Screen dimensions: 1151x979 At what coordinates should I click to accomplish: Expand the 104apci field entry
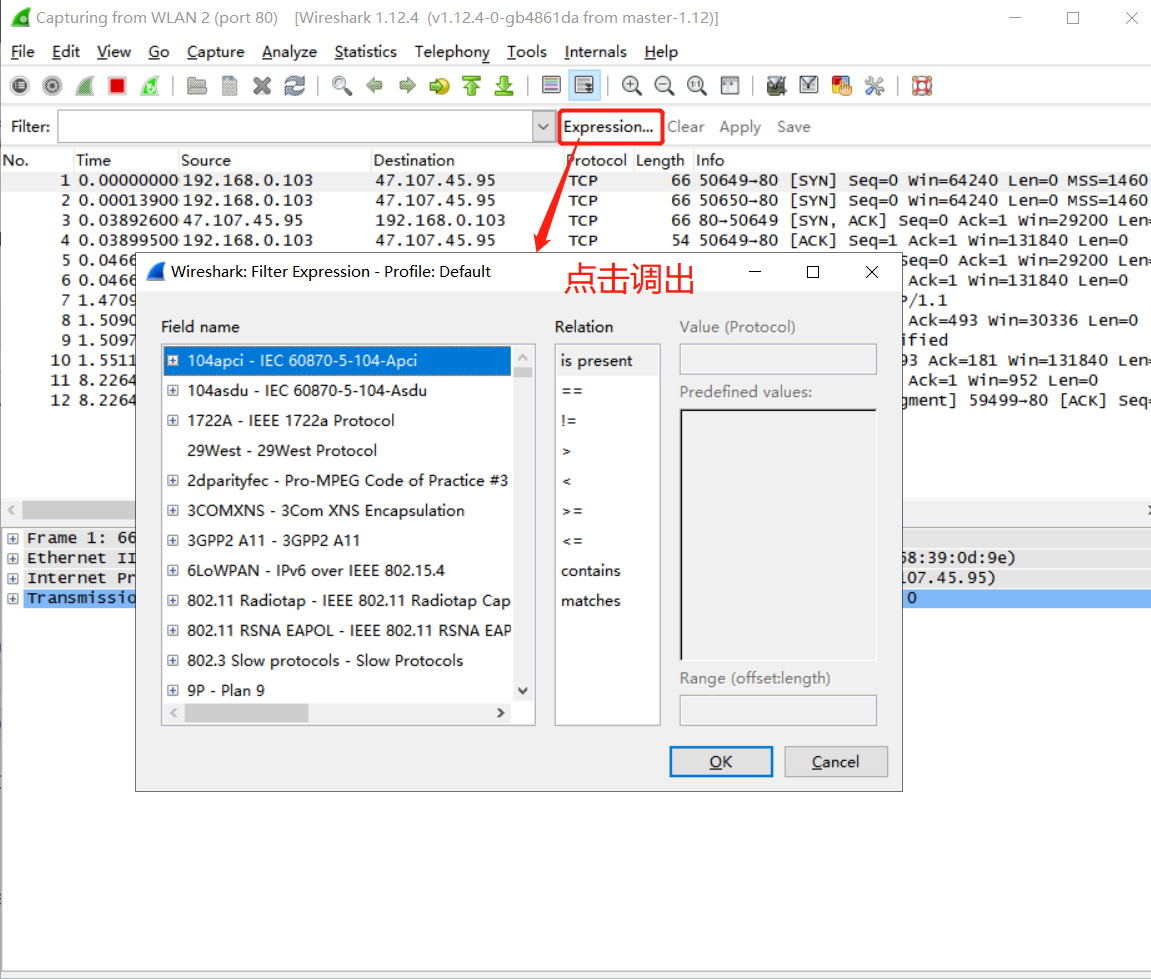click(x=173, y=360)
